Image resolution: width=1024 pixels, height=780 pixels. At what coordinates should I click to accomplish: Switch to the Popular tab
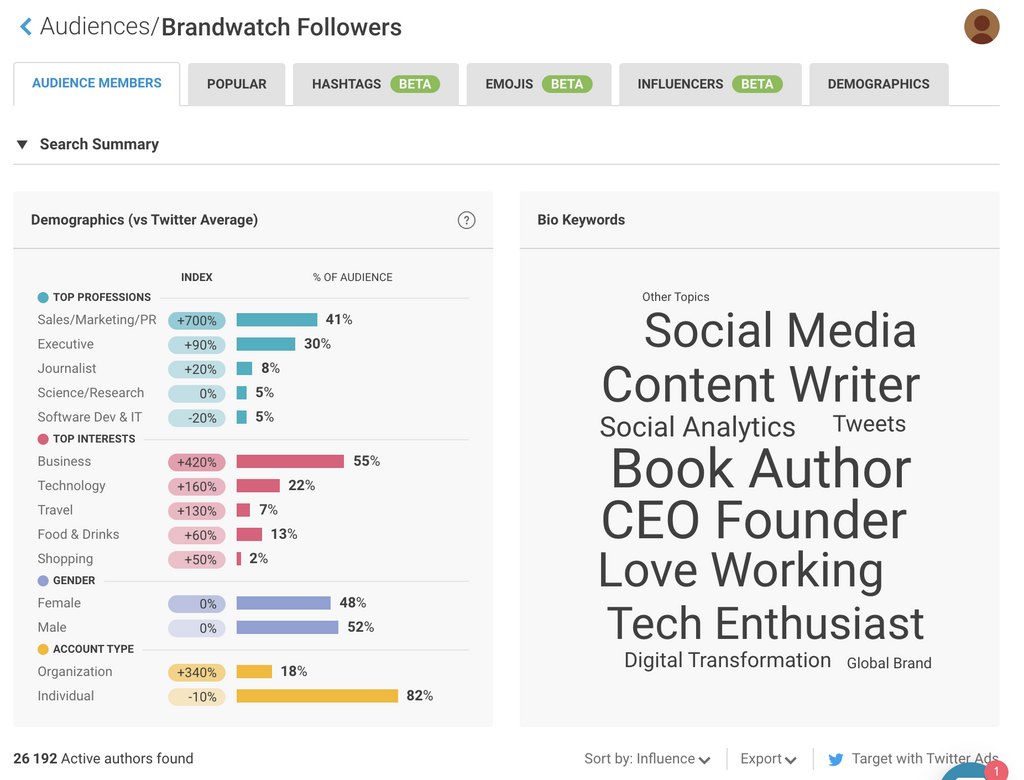click(x=237, y=84)
